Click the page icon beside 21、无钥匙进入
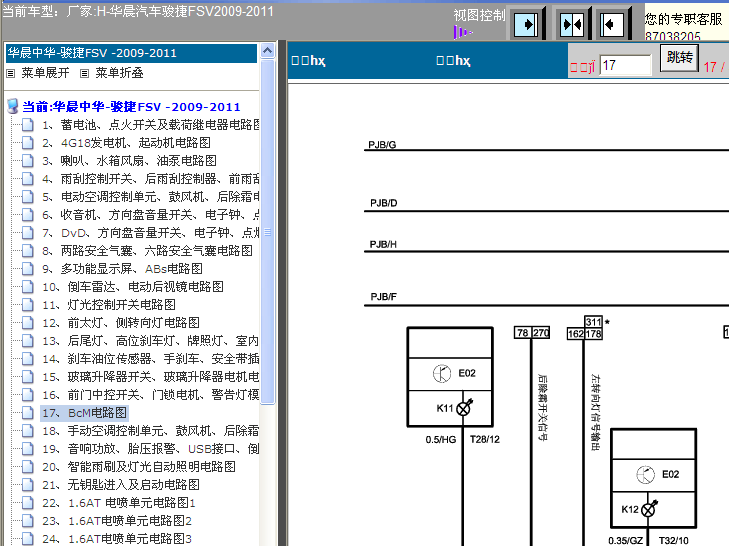This screenshot has width=729, height=546. 28,485
